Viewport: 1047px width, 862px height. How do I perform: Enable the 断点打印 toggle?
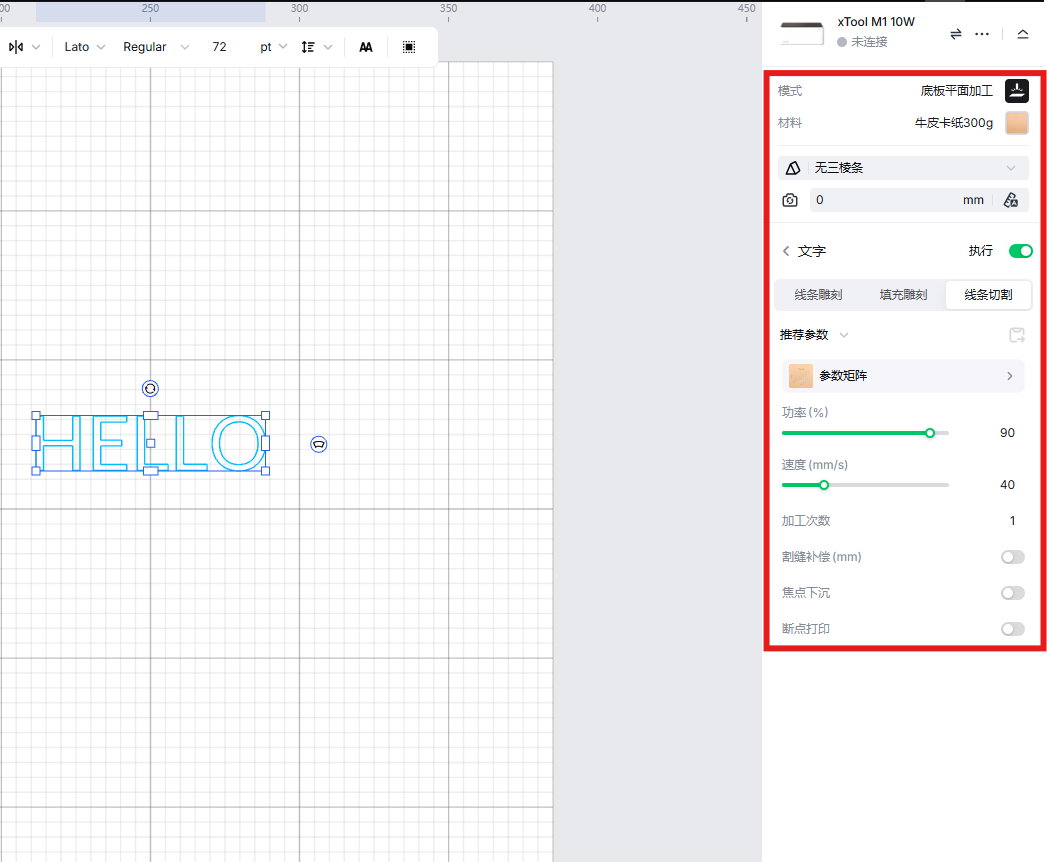pos(1012,629)
